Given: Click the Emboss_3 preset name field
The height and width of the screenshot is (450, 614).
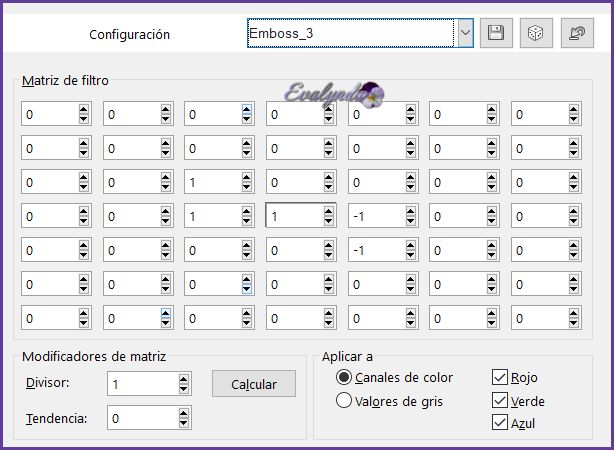Looking at the screenshot, I should coord(350,33).
